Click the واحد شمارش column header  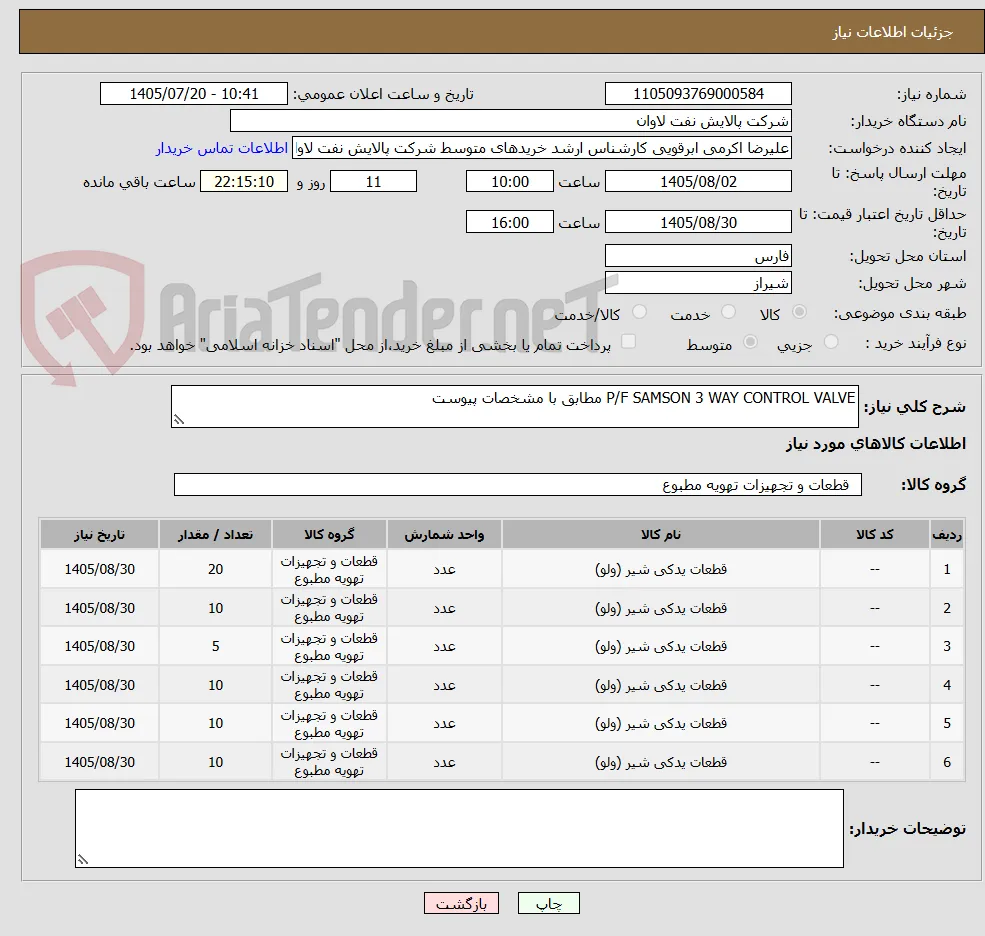pos(444,535)
